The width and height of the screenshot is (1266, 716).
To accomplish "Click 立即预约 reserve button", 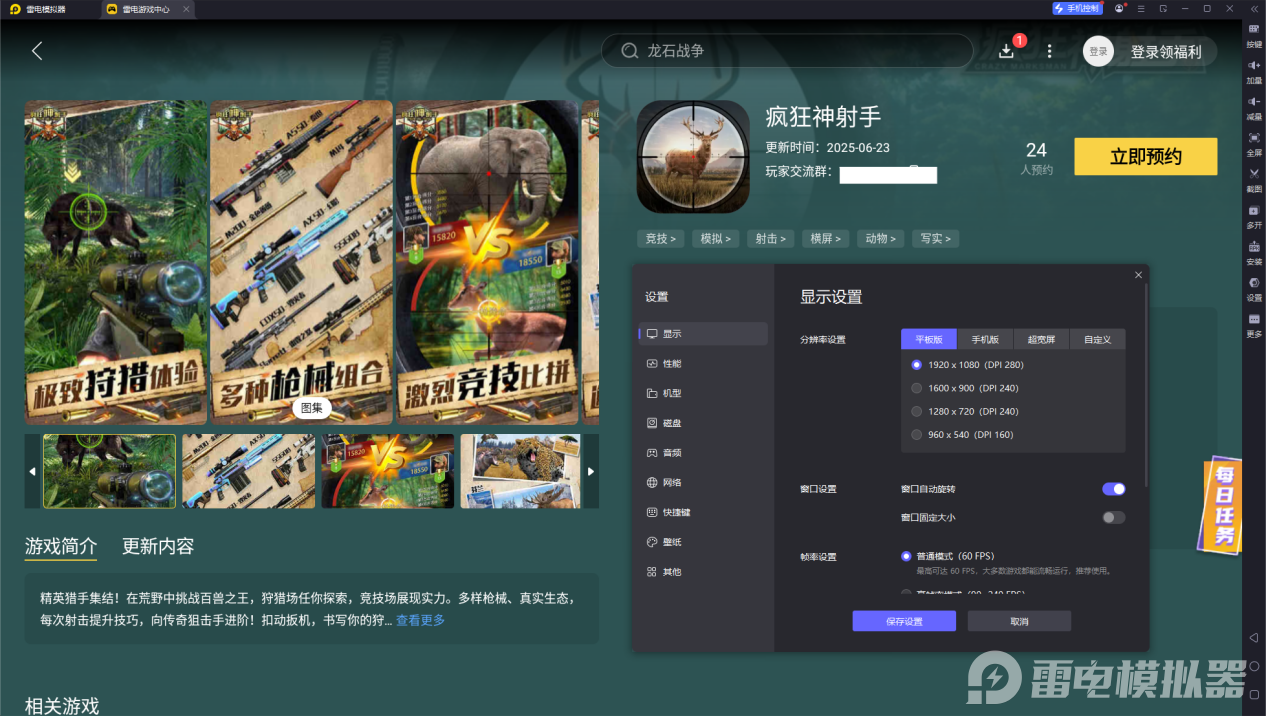I will 1146,157.
